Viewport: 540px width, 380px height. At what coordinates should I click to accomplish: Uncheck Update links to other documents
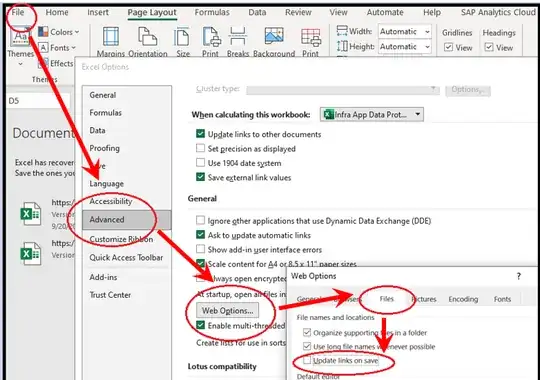tap(200, 134)
